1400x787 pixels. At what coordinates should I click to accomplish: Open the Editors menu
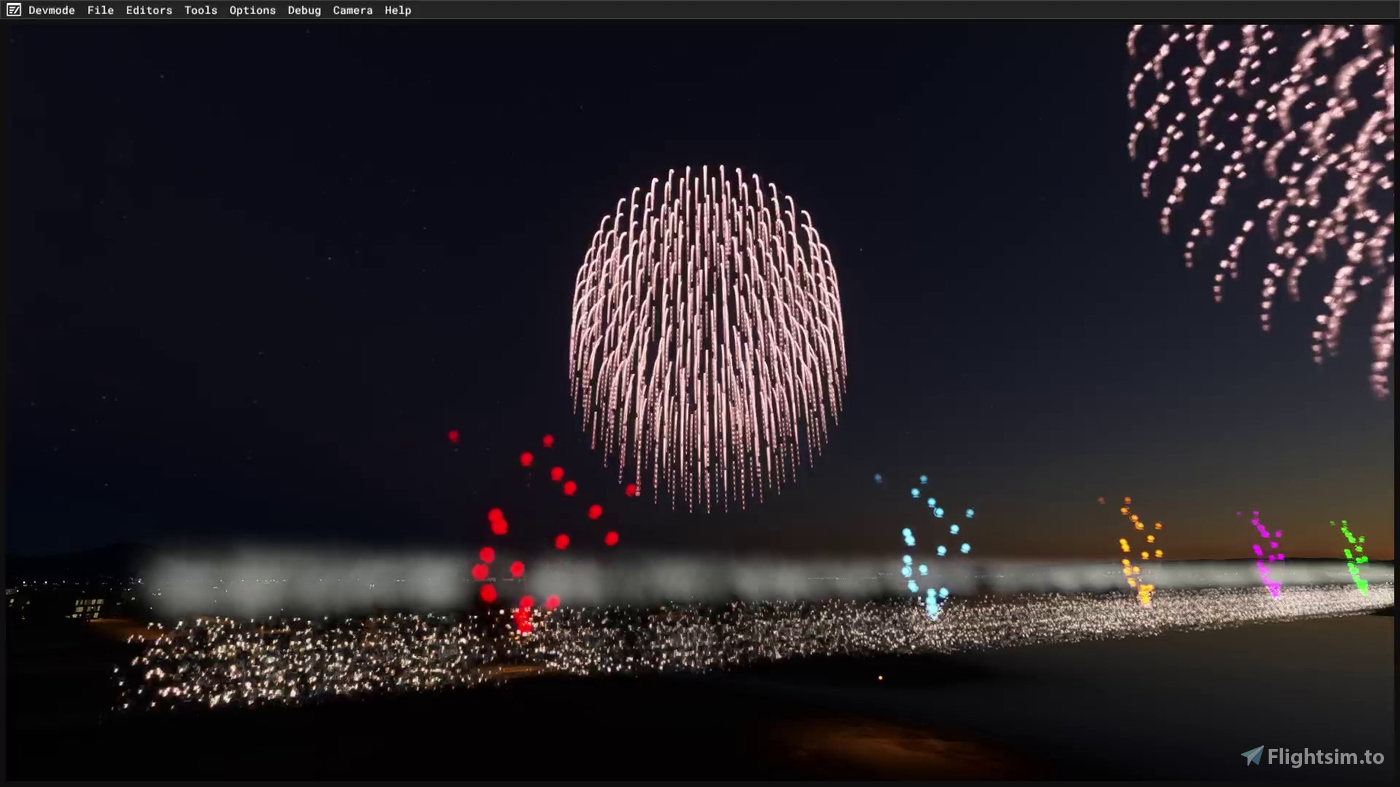click(x=149, y=10)
